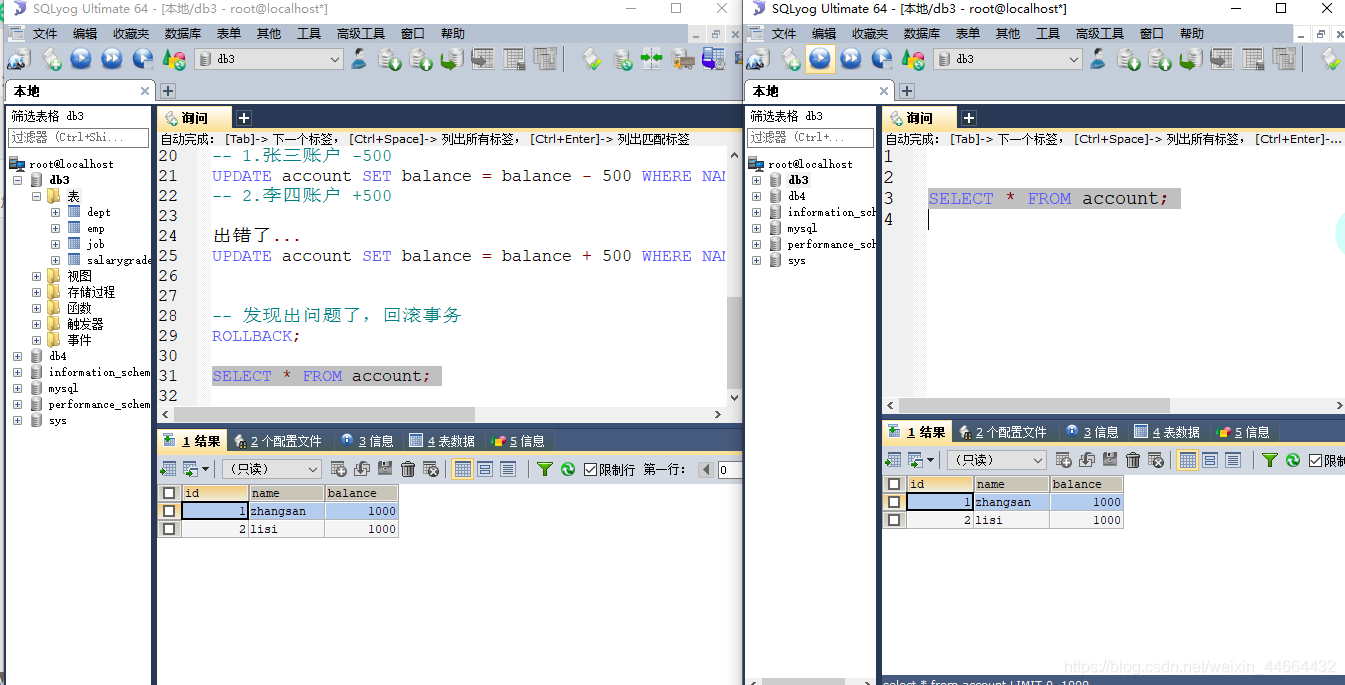Viewport: 1345px width, 685px height.
Task: Check the zhangsan row checkbox in left grid
Action: click(168, 511)
